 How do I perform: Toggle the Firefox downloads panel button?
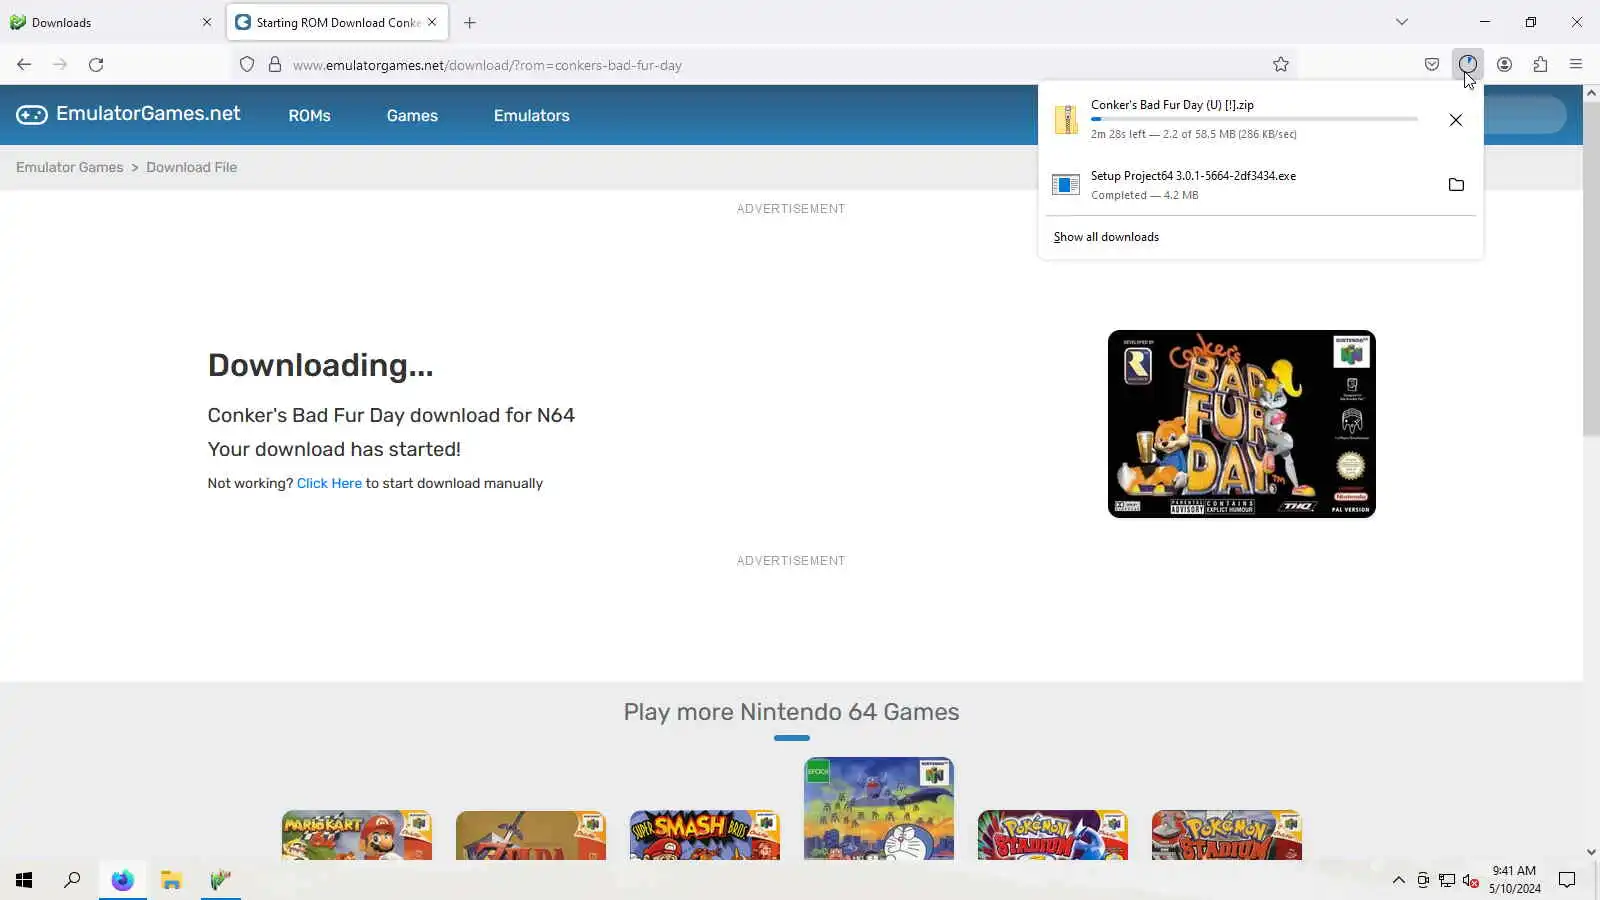1468,65
